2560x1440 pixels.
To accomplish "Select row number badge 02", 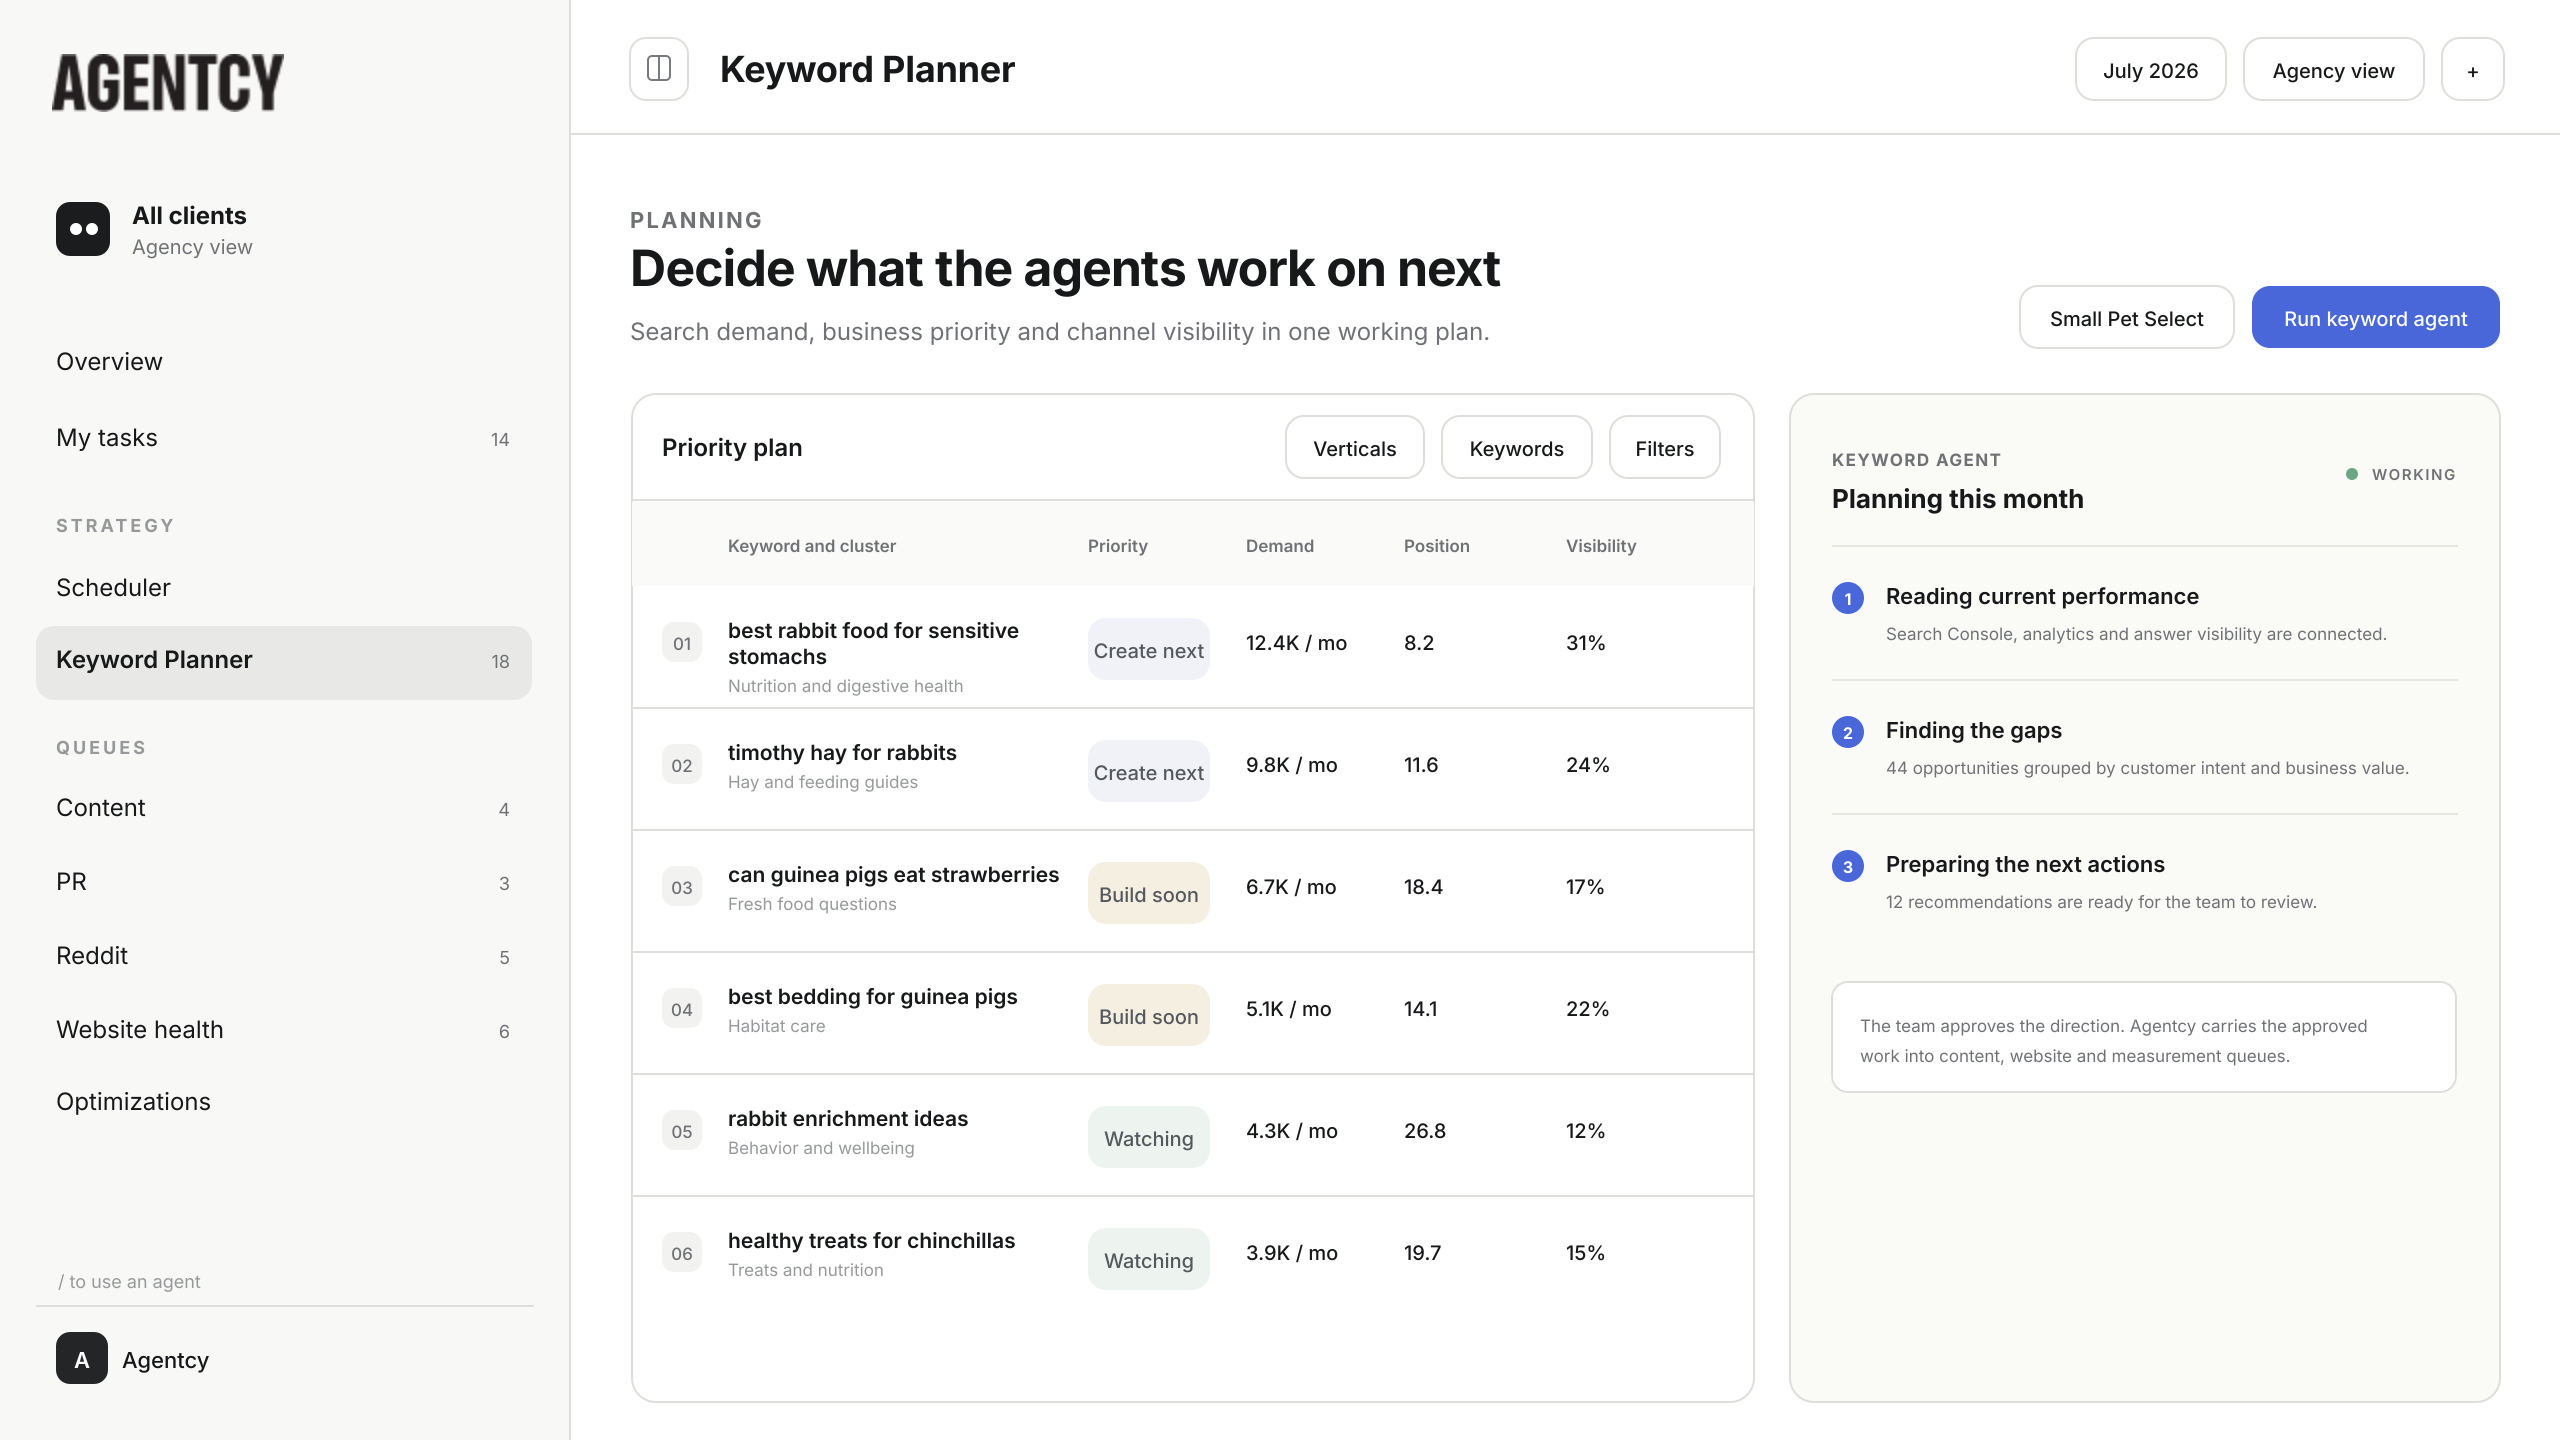I will click(682, 765).
